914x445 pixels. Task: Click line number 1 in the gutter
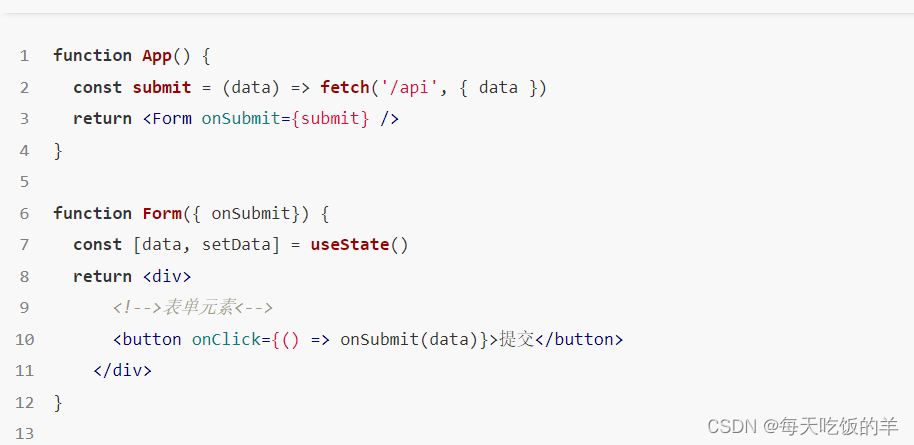(x=24, y=56)
